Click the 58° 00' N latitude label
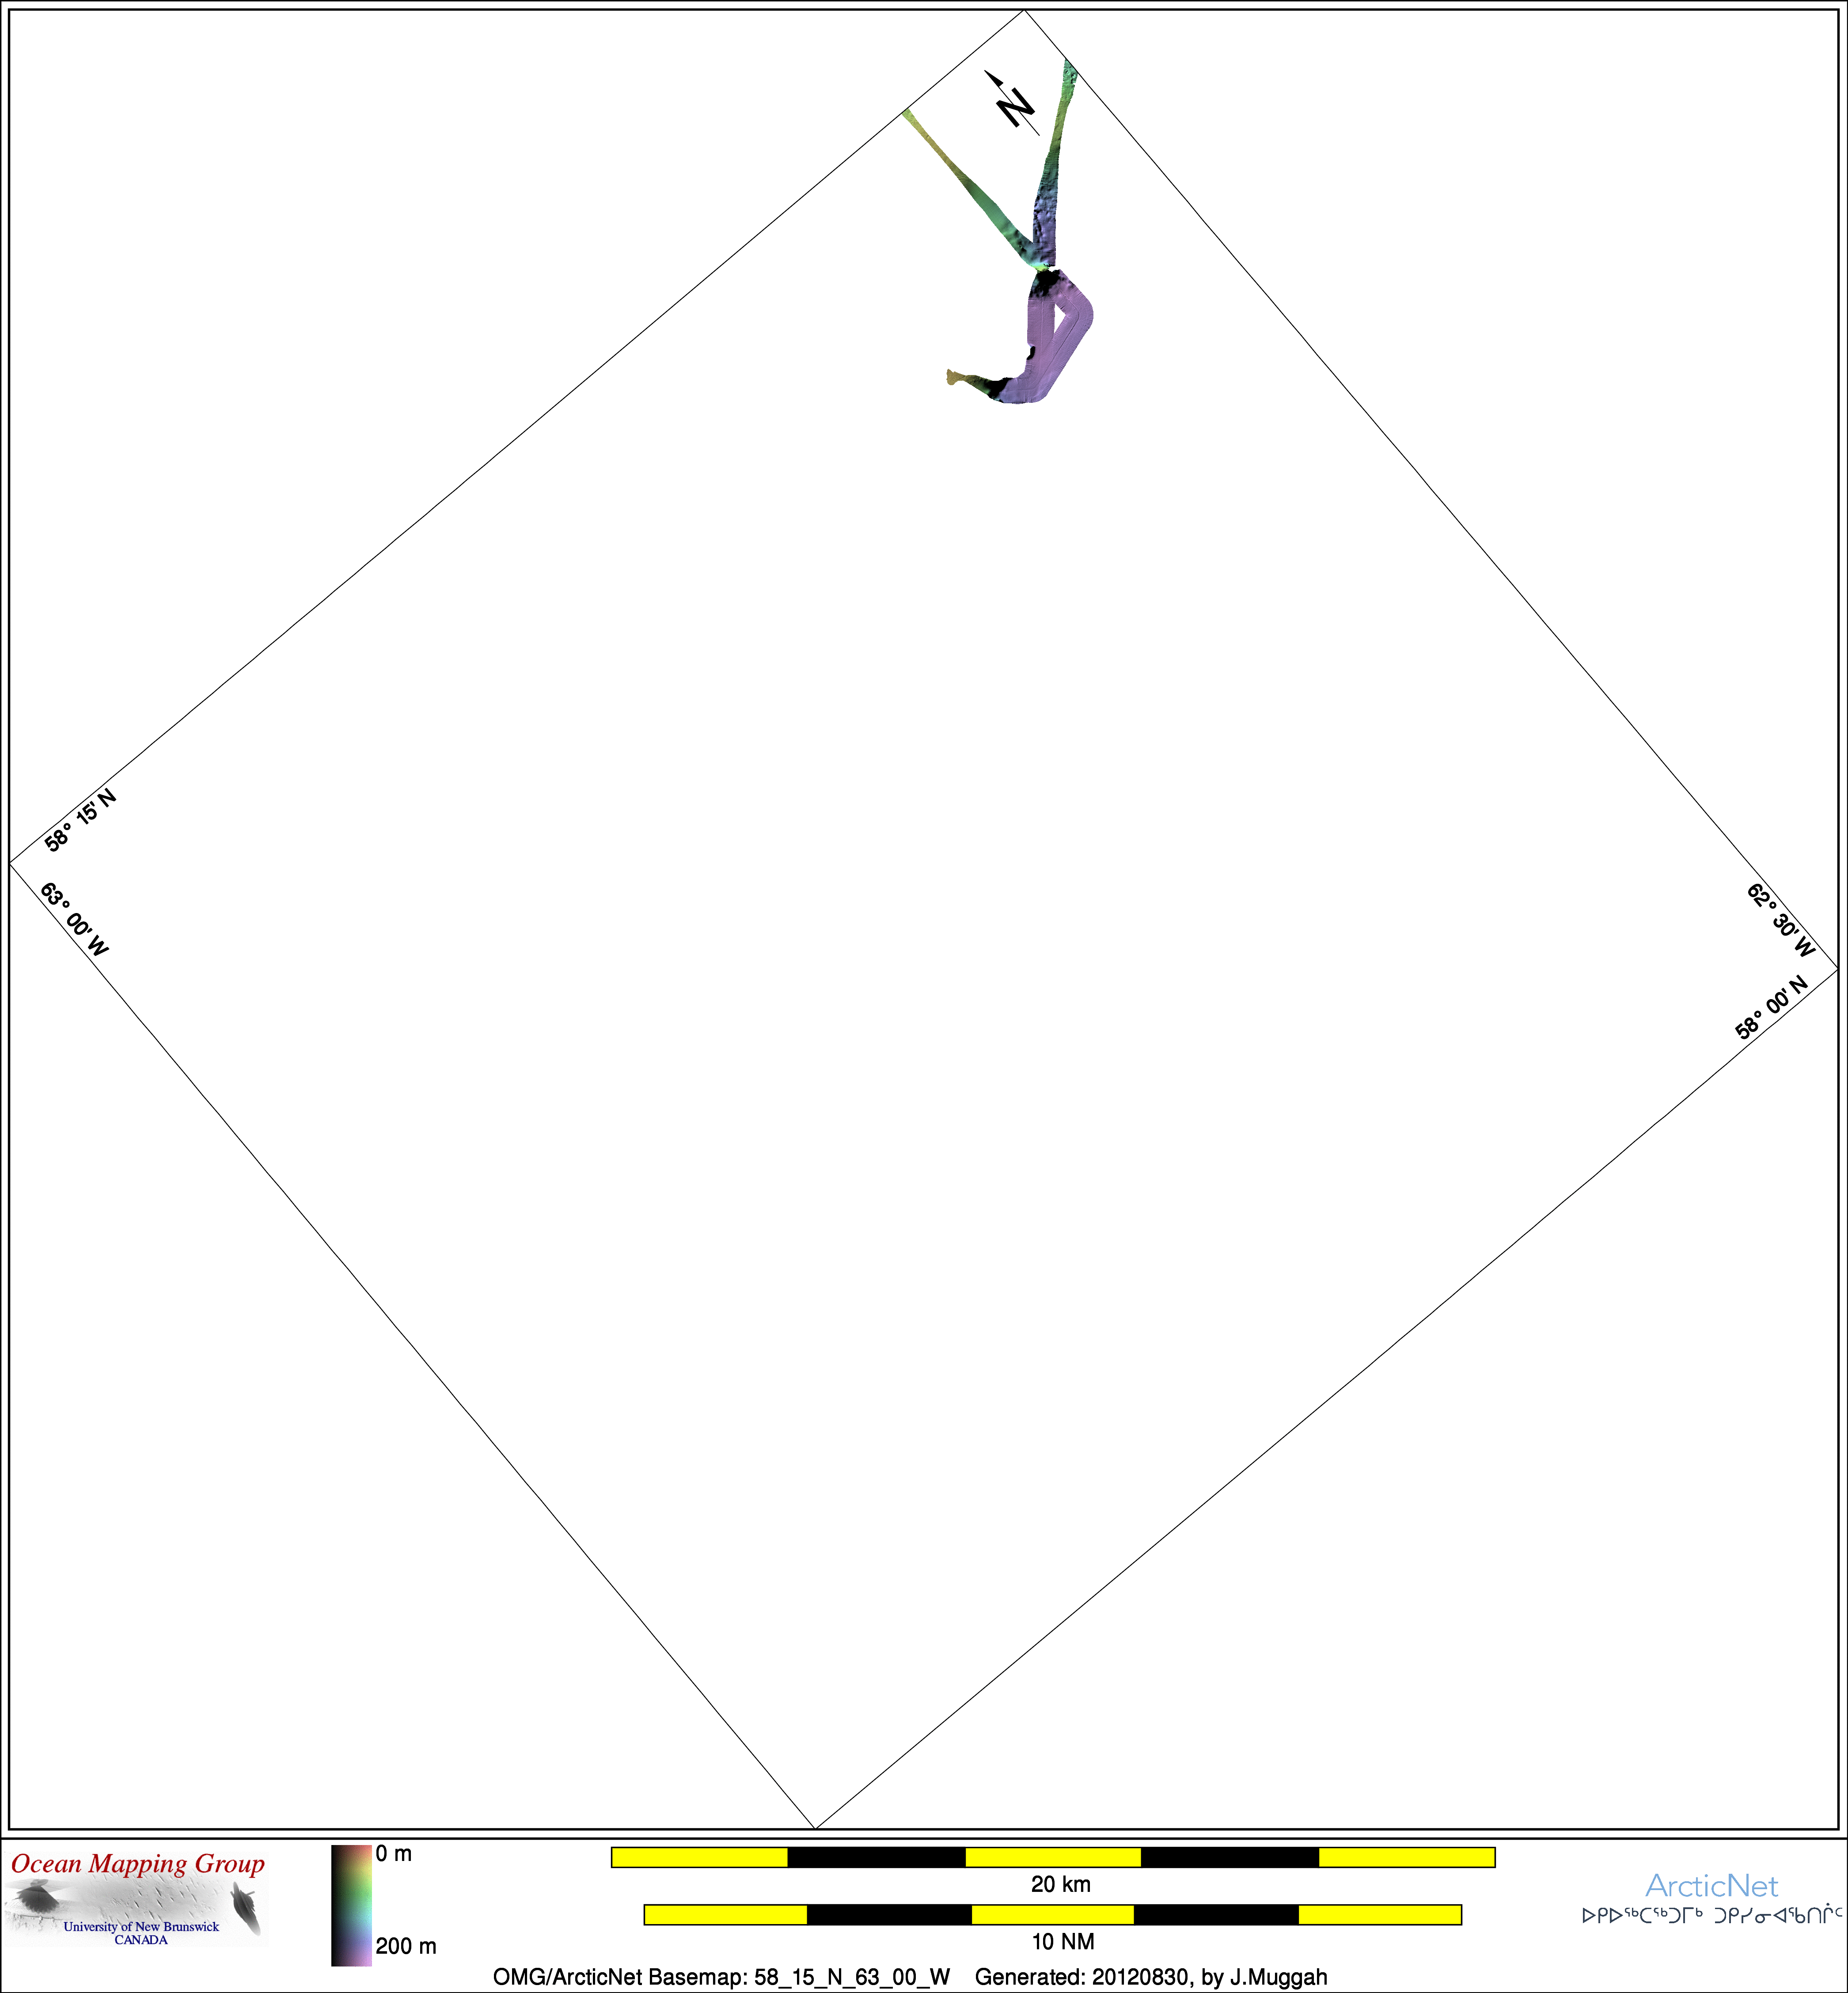 click(x=1772, y=1008)
